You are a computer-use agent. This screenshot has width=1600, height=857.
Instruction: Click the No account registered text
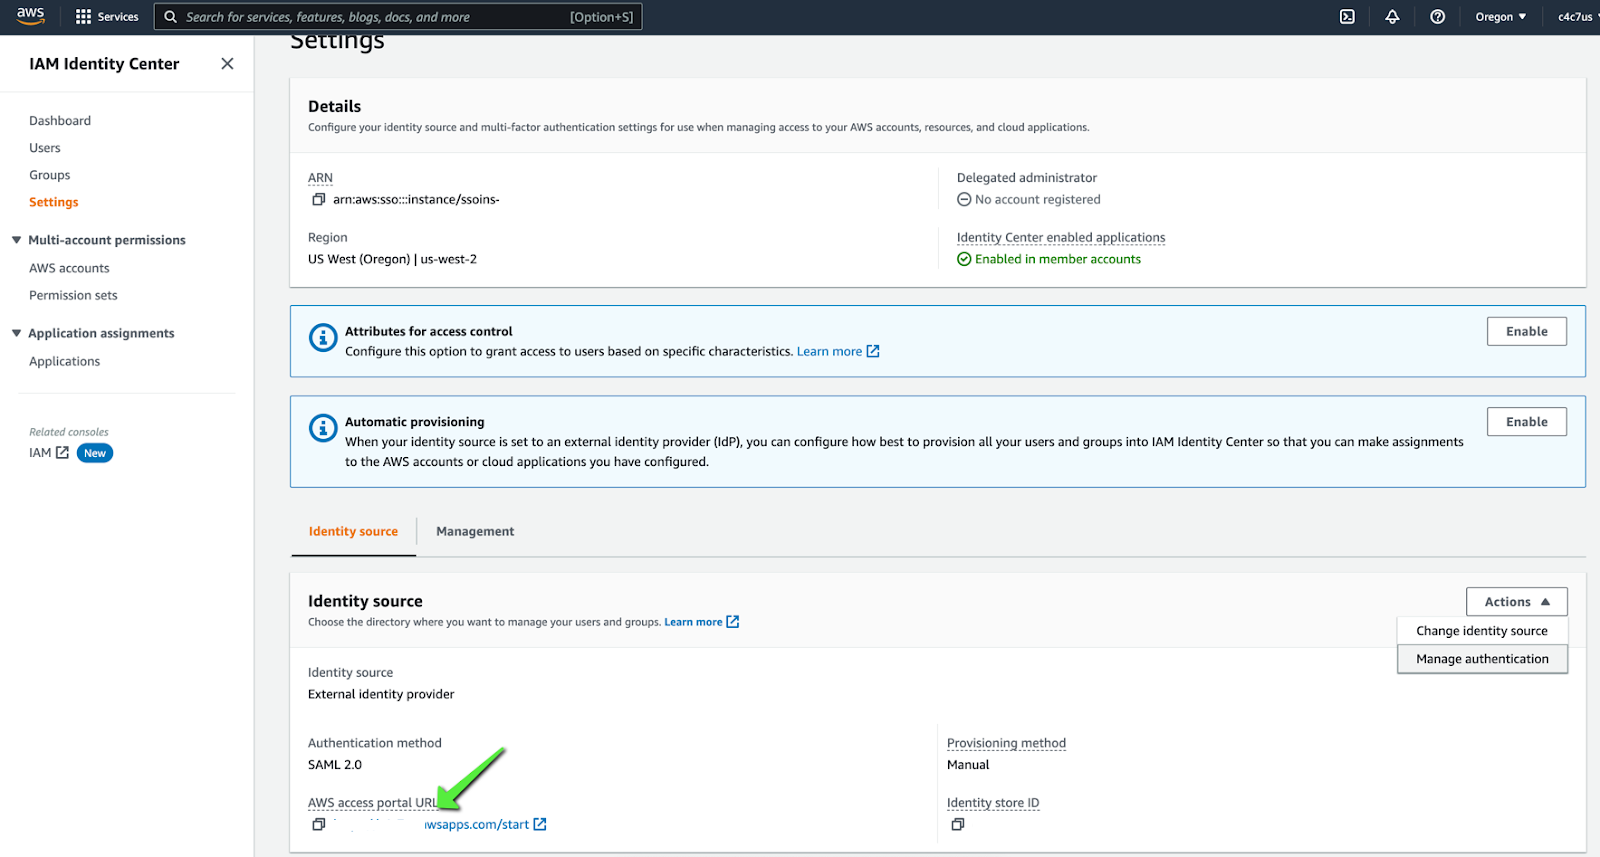(1038, 199)
